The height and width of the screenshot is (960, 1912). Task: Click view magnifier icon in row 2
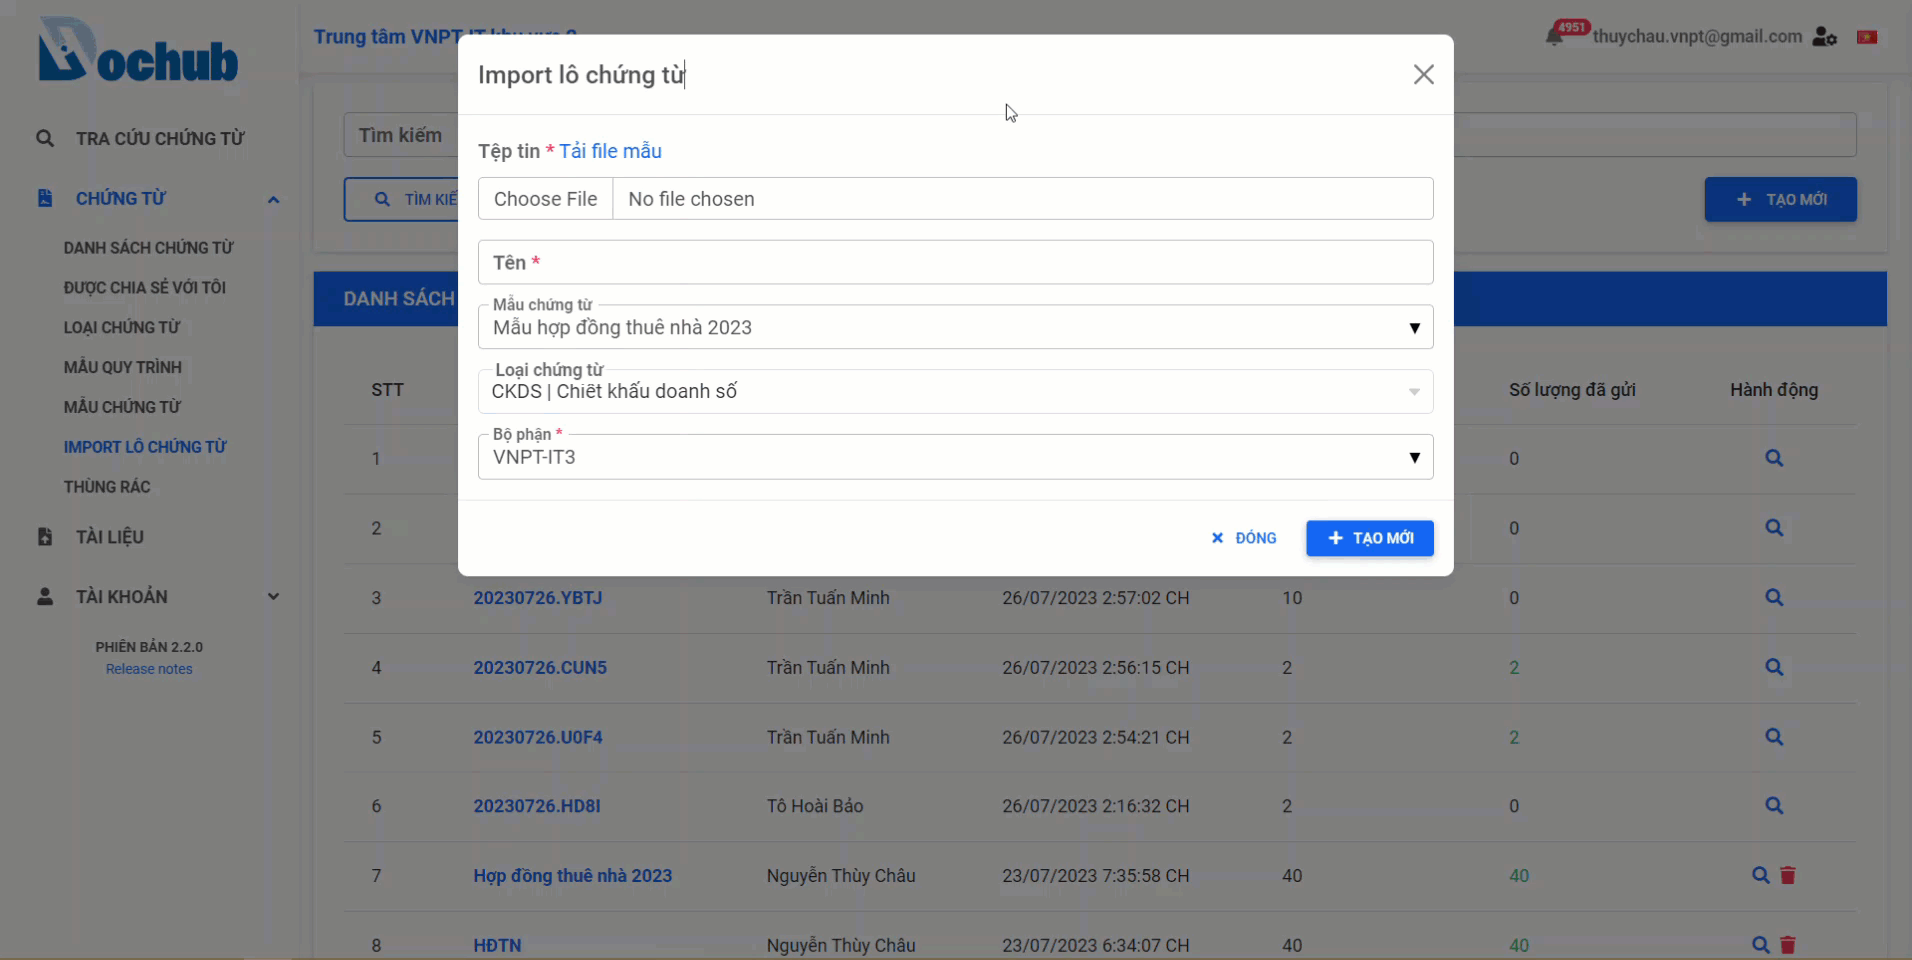(1774, 528)
